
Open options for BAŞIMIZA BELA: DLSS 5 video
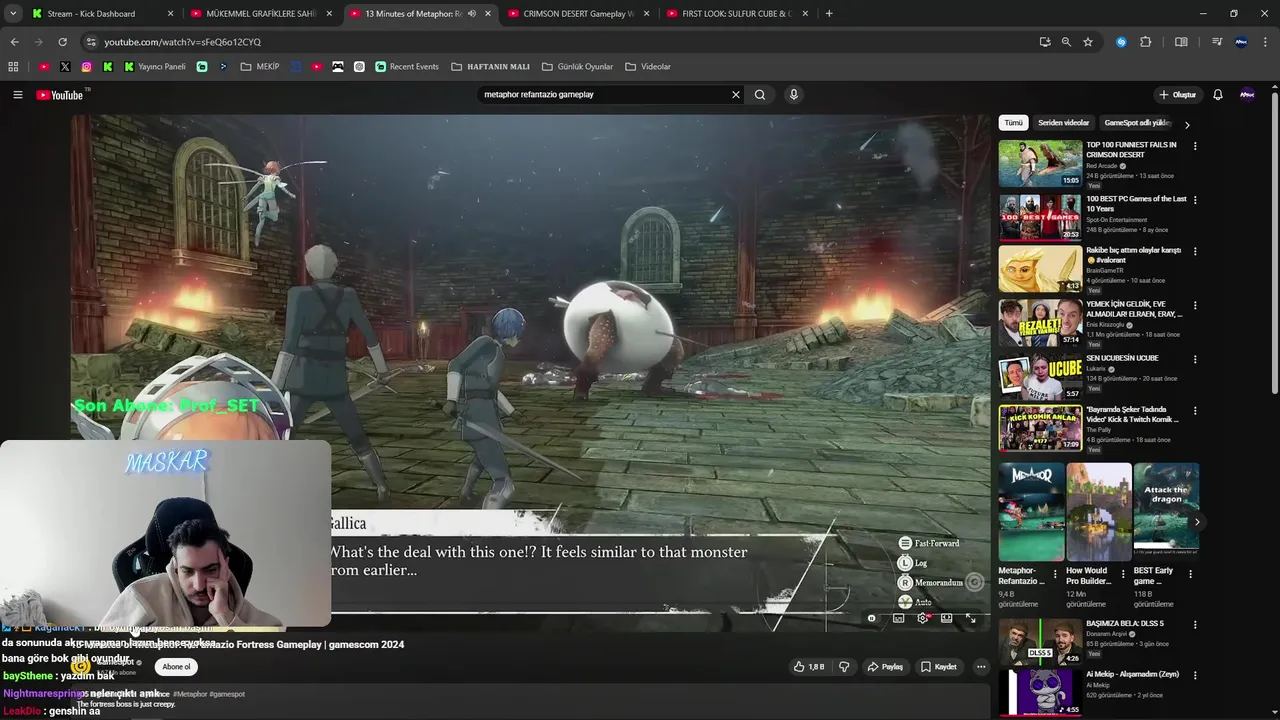point(1195,625)
